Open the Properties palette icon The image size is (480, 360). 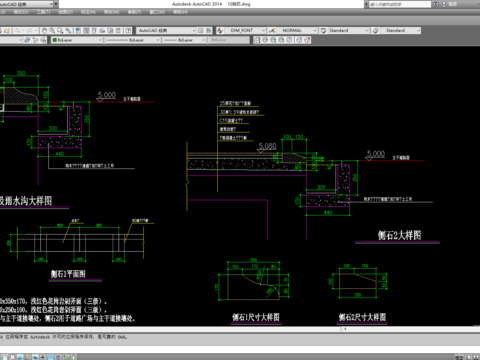pyautogui.click(x=78, y=31)
